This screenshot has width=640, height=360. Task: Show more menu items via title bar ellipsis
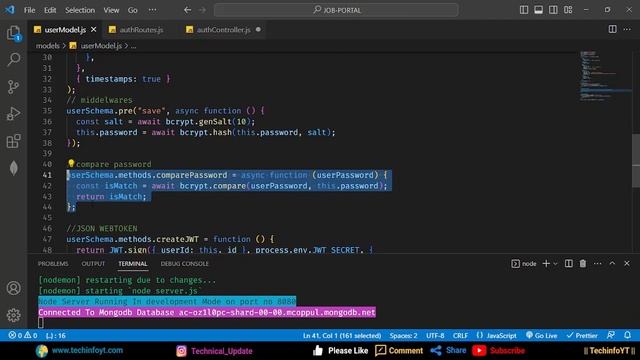pyautogui.click(x=152, y=10)
